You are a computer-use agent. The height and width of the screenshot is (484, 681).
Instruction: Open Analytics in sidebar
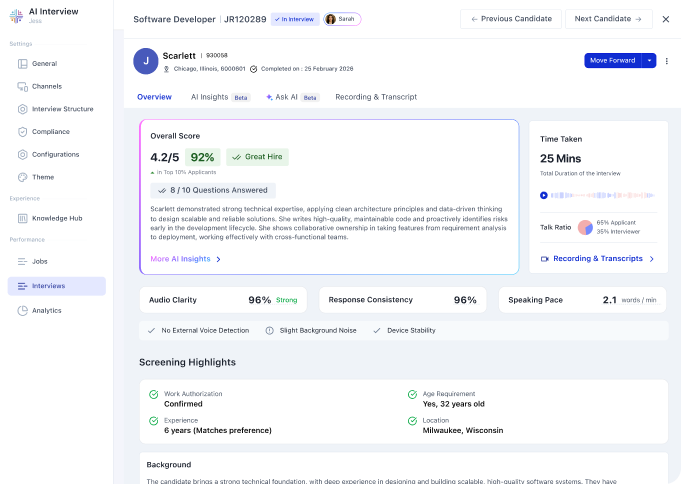tap(47, 310)
